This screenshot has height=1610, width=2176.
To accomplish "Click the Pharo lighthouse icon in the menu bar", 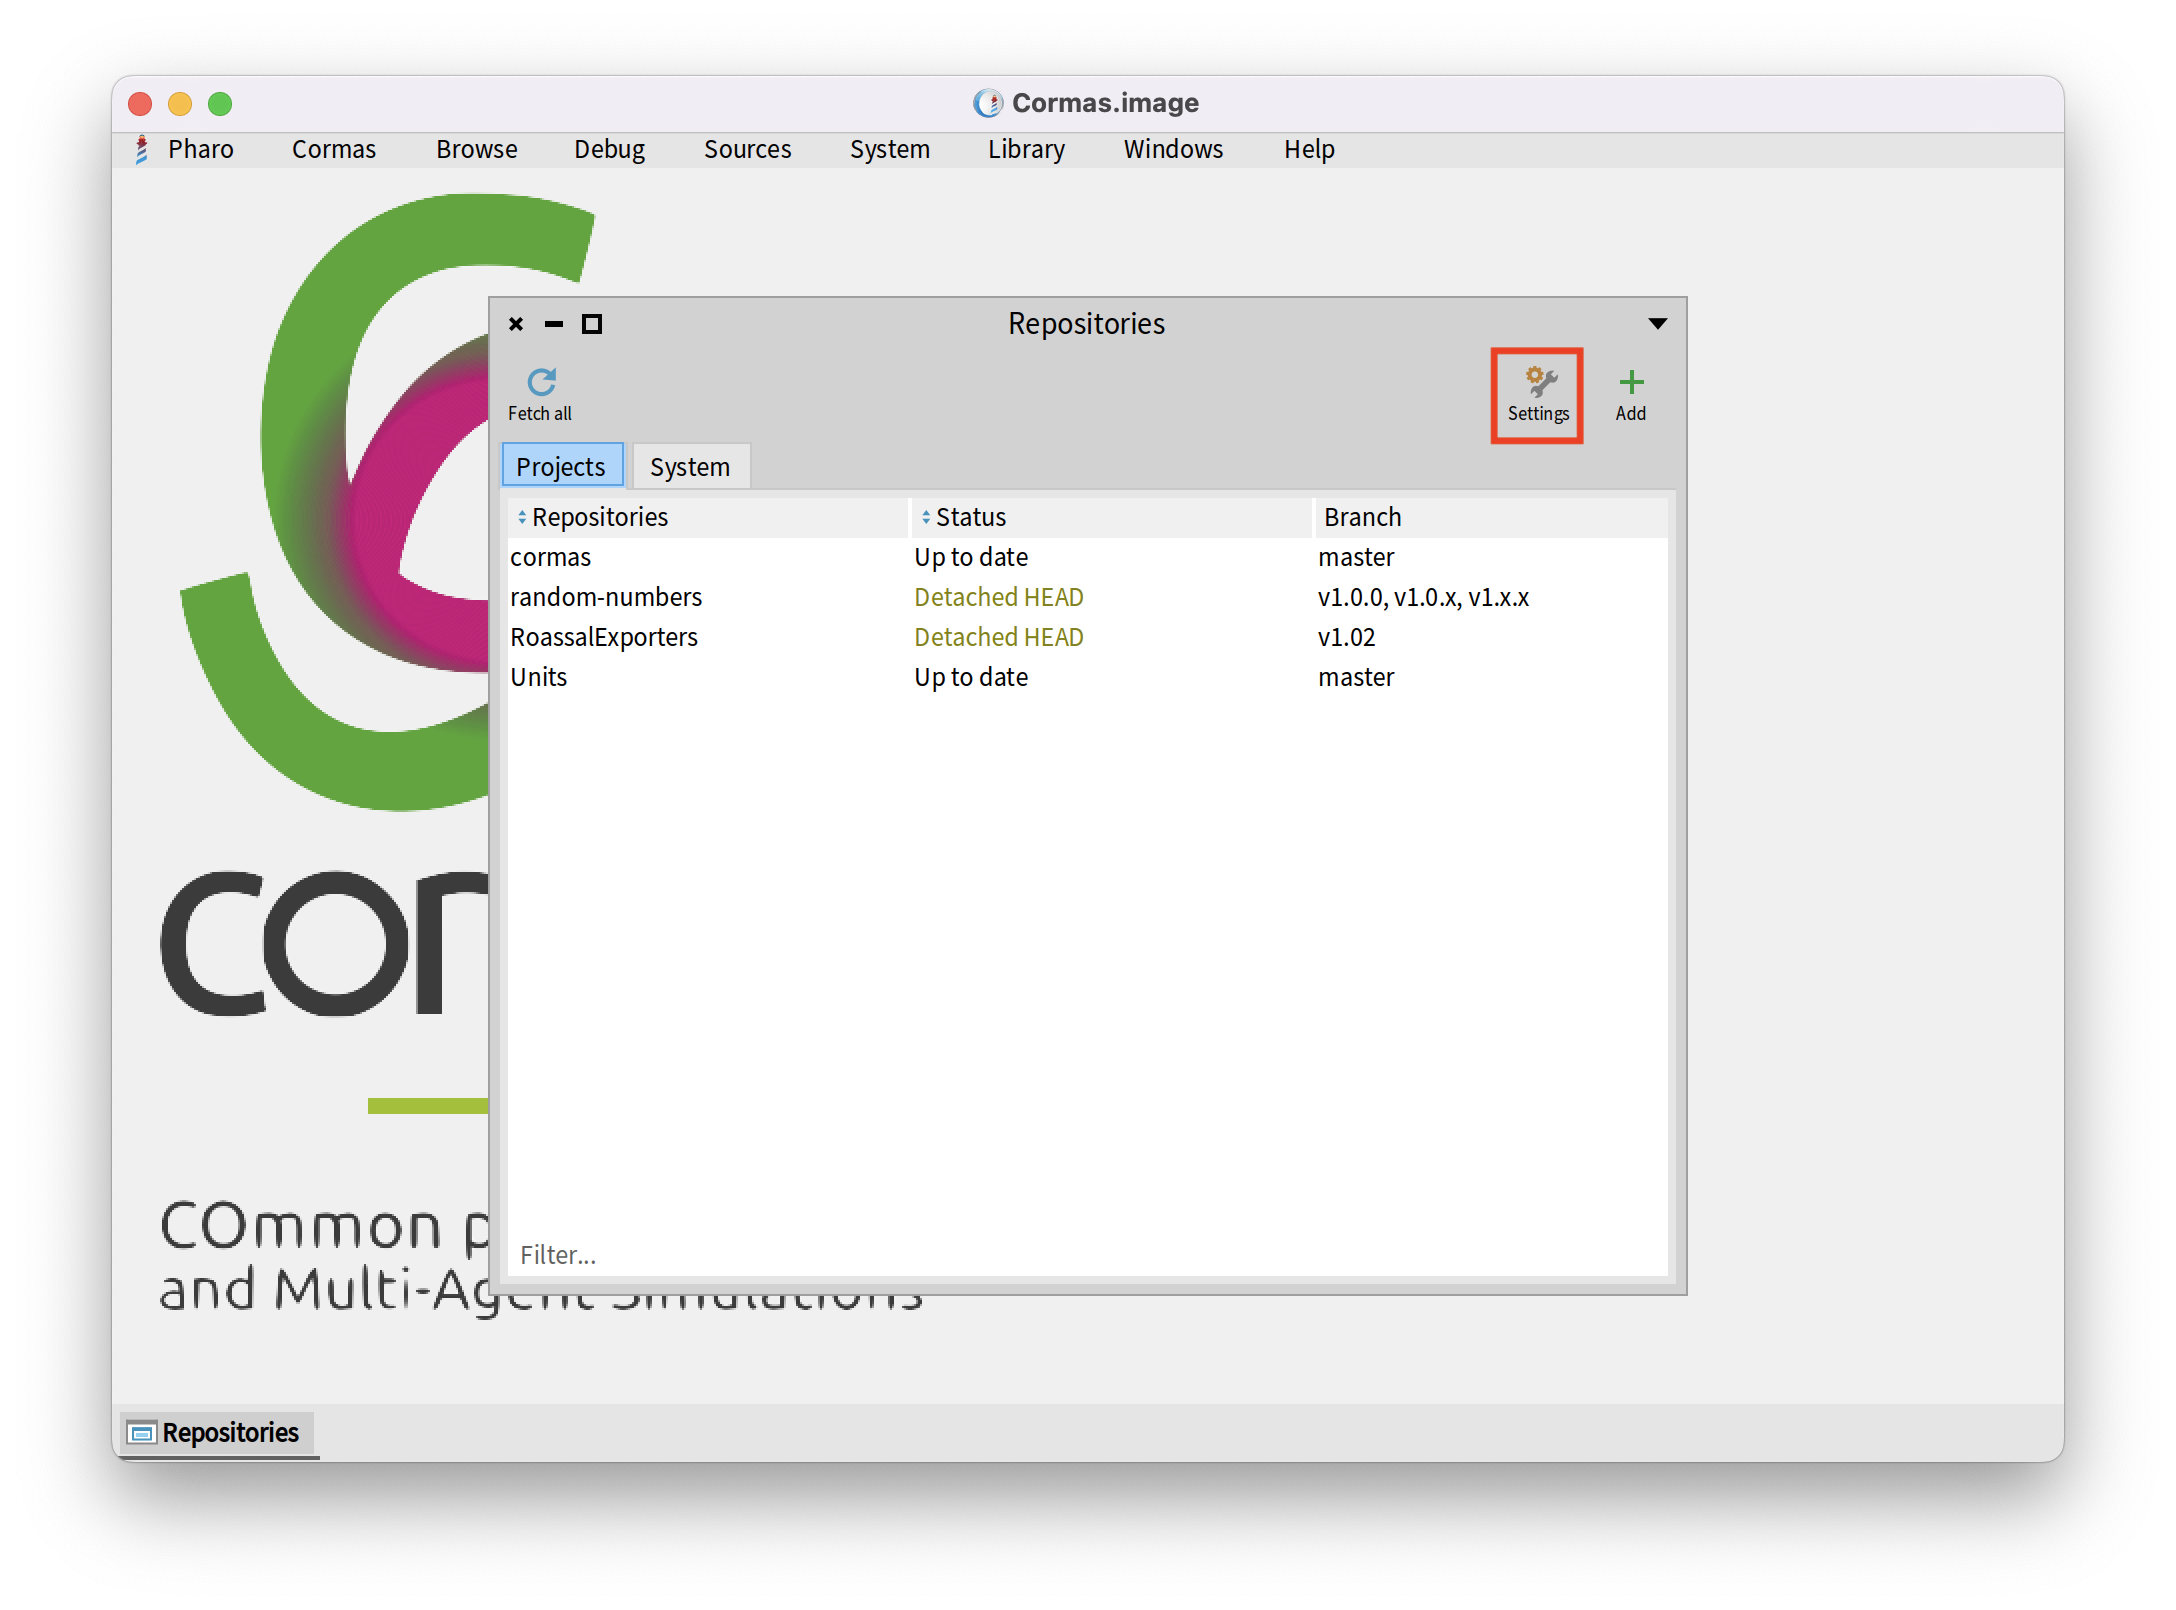I will 142,150.
